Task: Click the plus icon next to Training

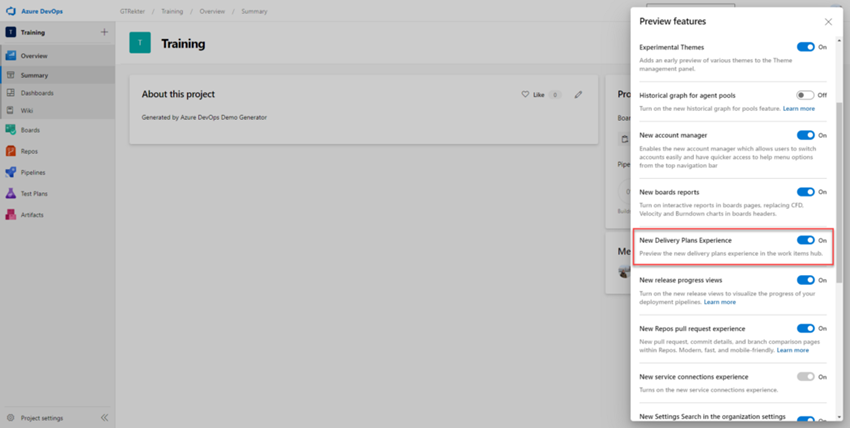Action: coord(105,32)
